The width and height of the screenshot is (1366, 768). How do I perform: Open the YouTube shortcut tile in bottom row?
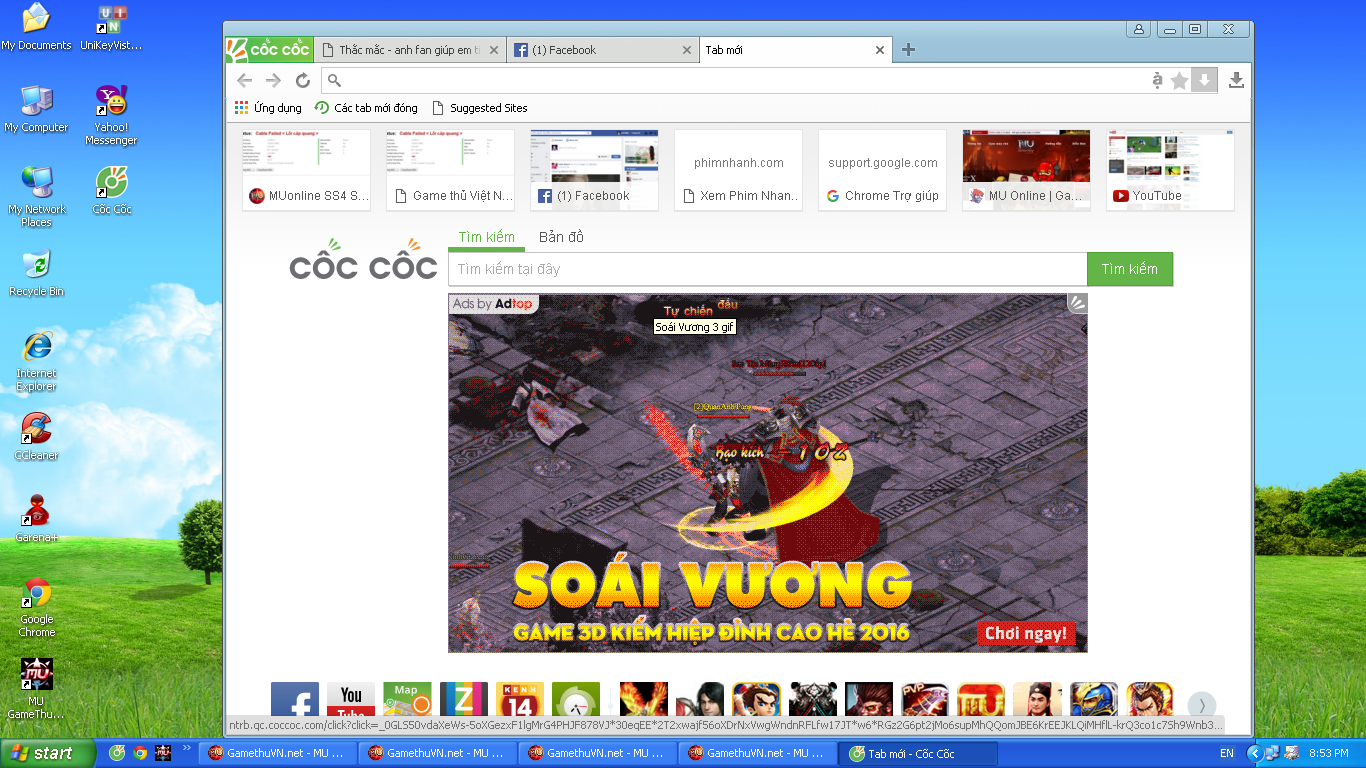[x=351, y=699]
